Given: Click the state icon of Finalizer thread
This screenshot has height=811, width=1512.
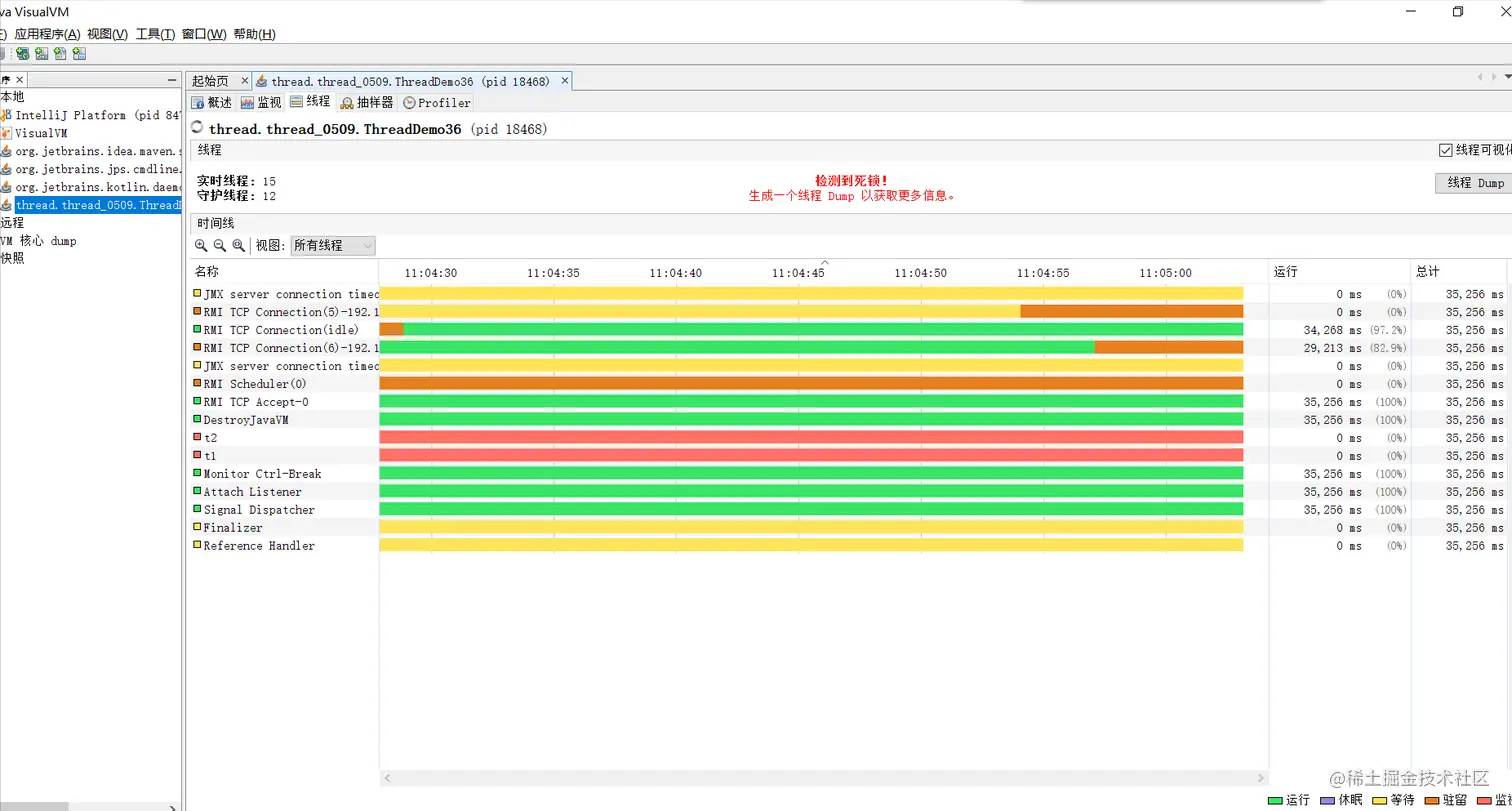Looking at the screenshot, I should click(197, 528).
